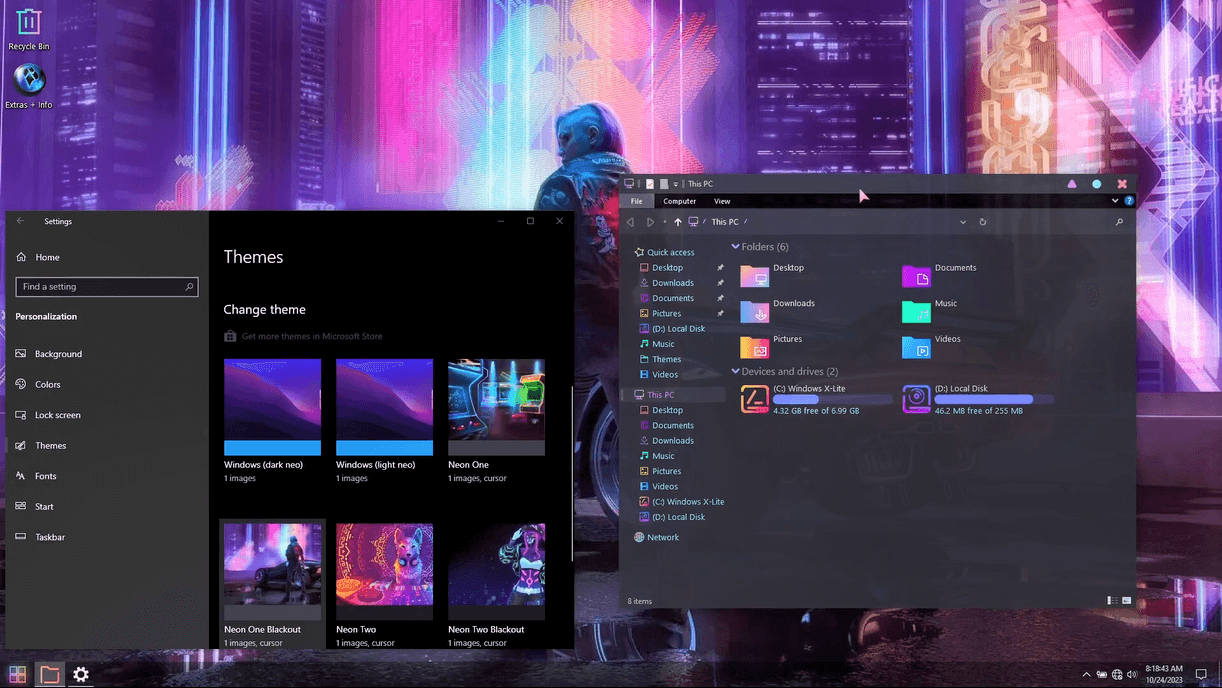Open the Recycle Bin desktop icon
This screenshot has height=688, width=1222.
(x=29, y=22)
